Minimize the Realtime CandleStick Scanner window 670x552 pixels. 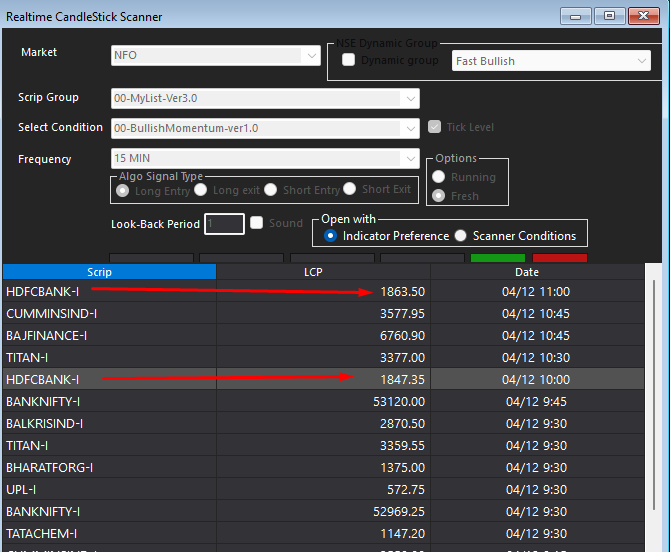pos(576,16)
